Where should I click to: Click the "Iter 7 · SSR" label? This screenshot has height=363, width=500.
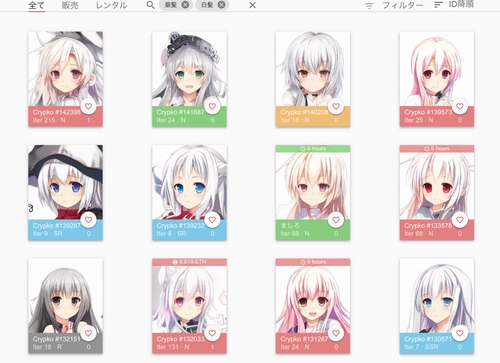[x=421, y=347]
